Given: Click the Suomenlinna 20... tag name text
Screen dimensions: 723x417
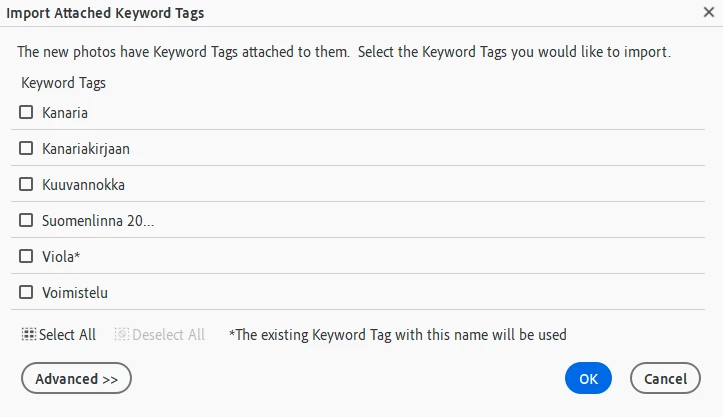Looking at the screenshot, I should pos(98,221).
